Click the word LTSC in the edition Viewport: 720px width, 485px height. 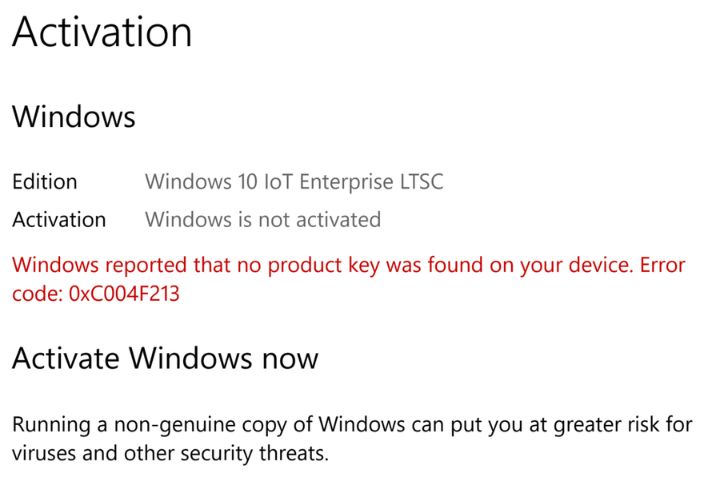(421, 181)
